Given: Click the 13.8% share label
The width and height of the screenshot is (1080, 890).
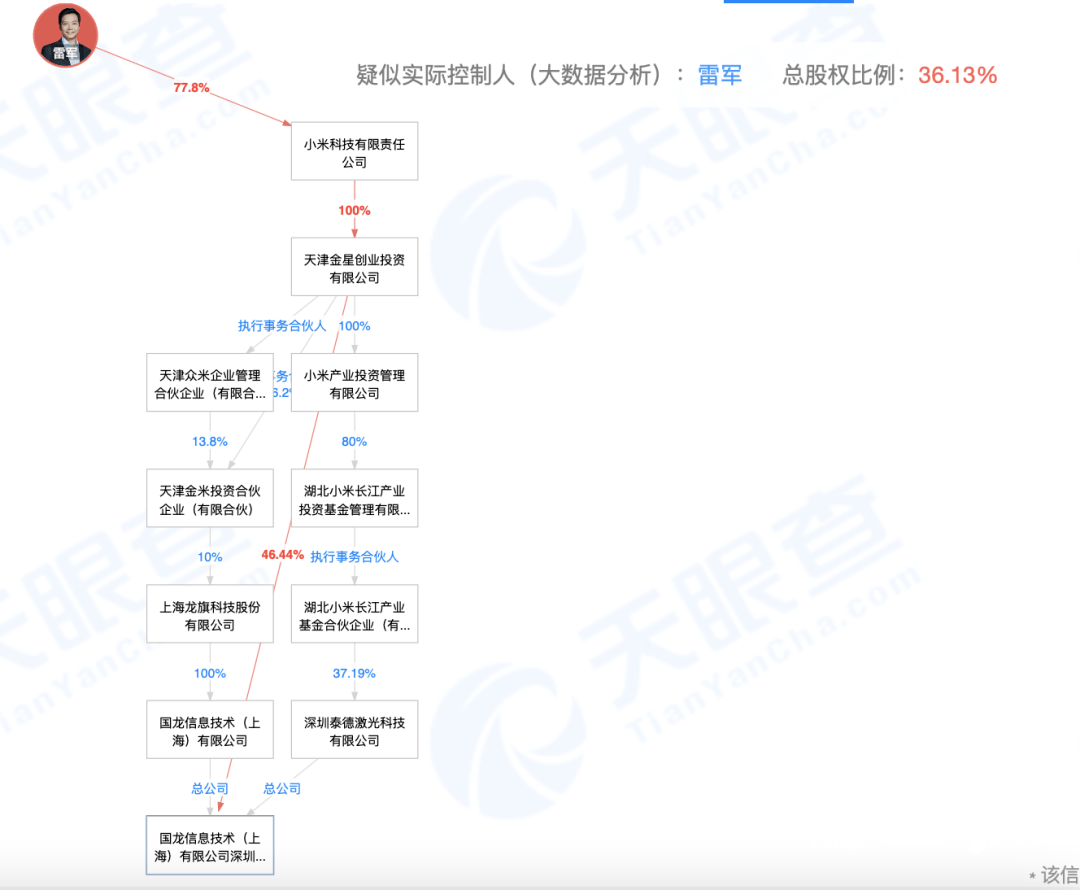Looking at the screenshot, I should tap(209, 442).
